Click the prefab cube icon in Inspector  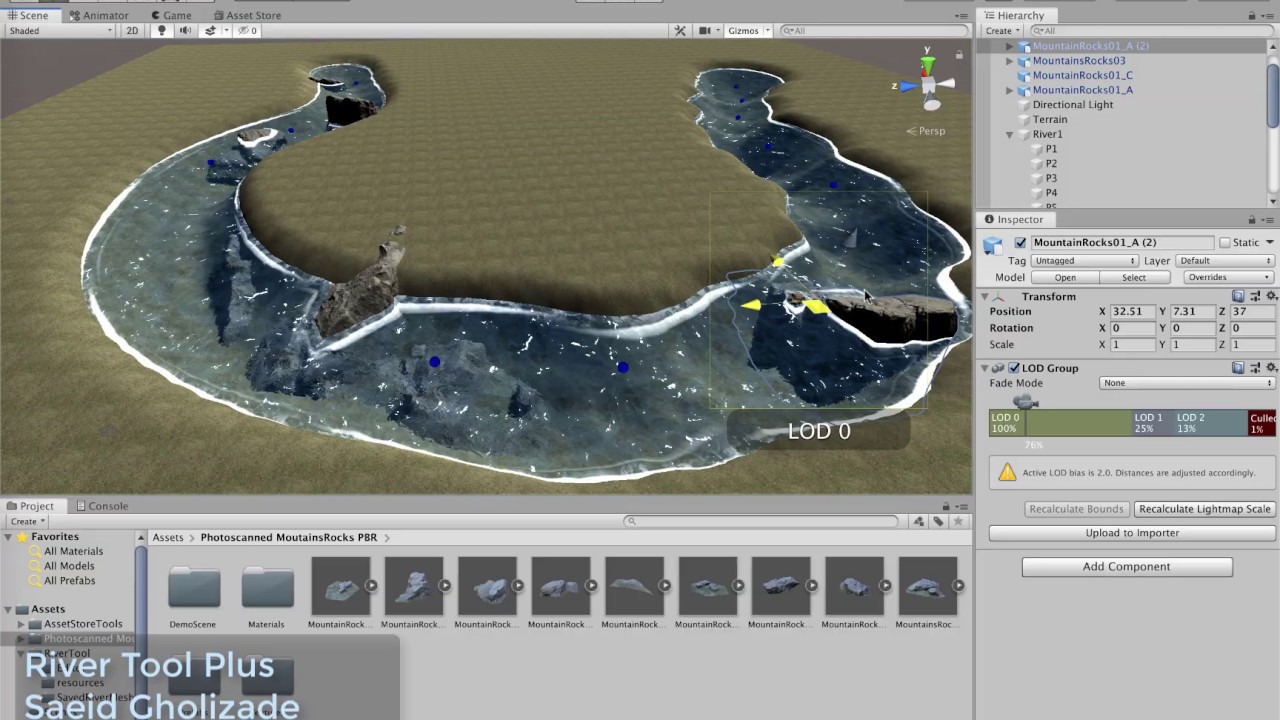(993, 245)
